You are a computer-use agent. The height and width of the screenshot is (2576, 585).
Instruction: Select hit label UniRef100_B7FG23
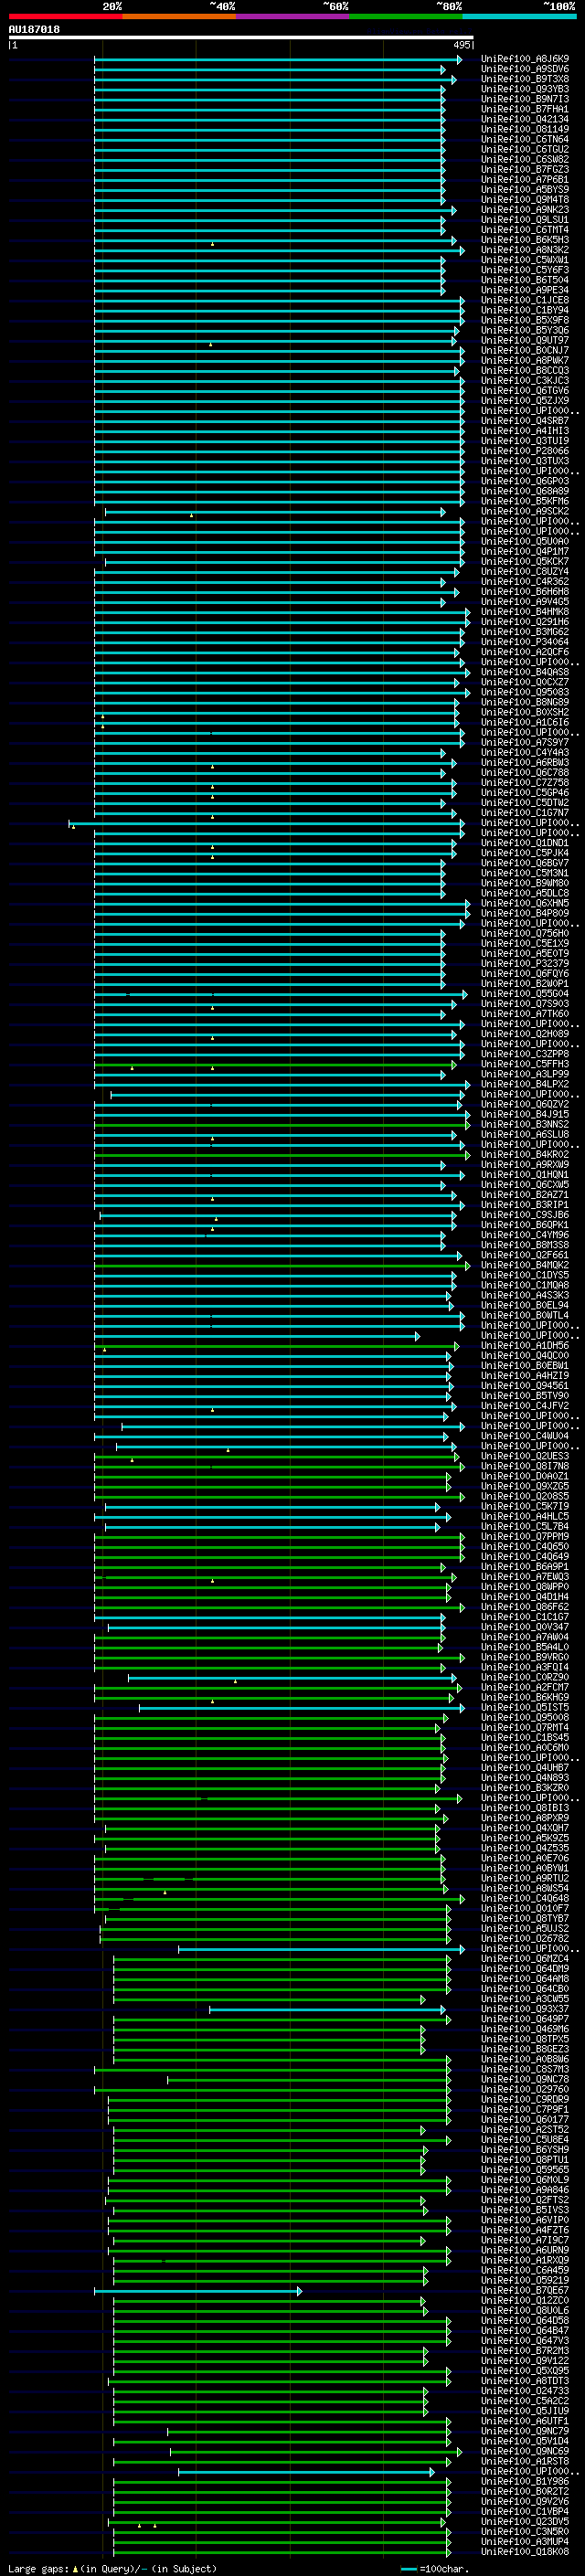pyautogui.click(x=525, y=170)
